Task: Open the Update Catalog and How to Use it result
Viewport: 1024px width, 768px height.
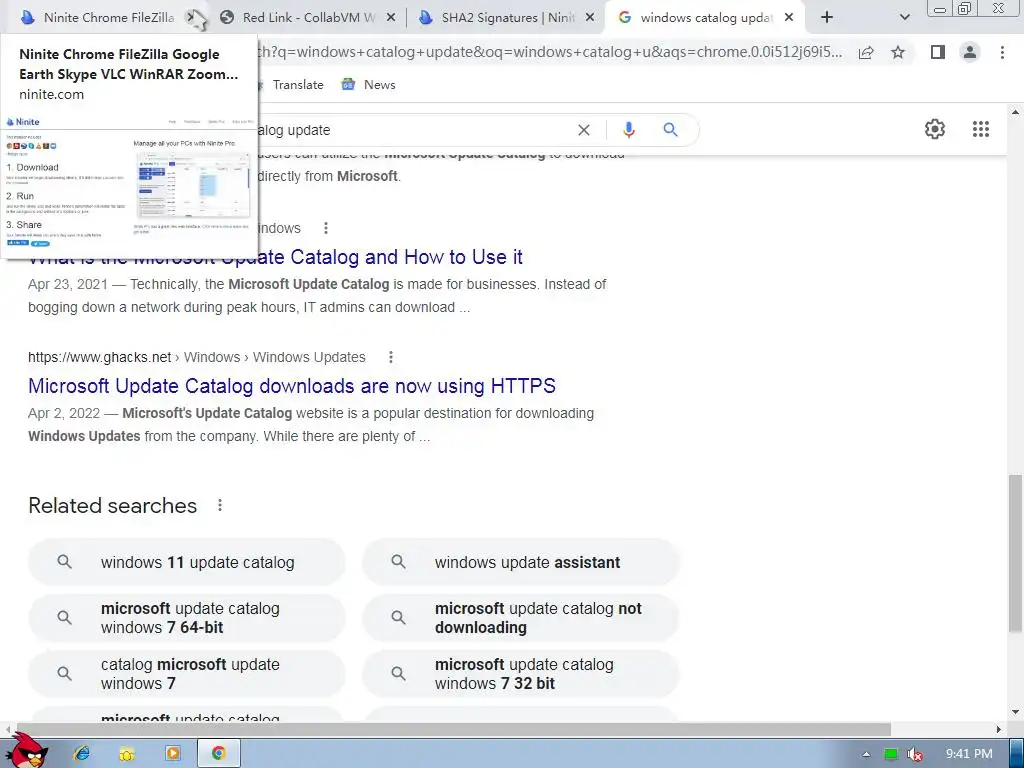Action: (275, 257)
